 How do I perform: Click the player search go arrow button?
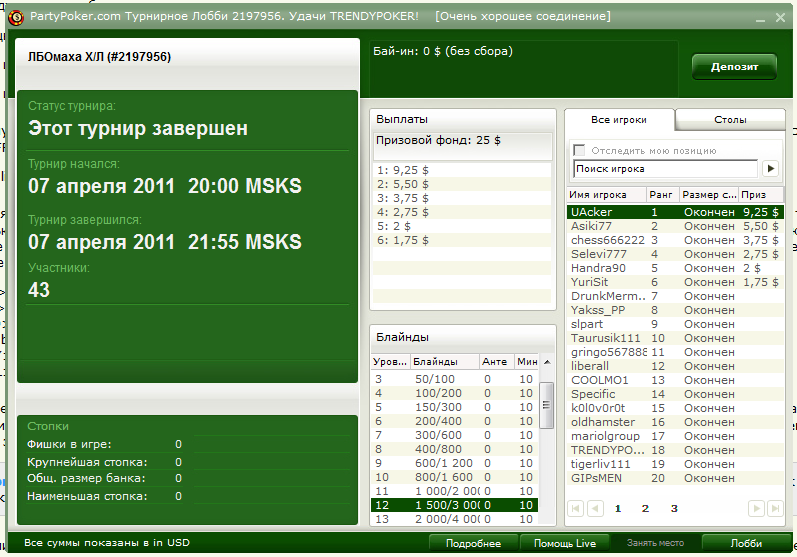tap(771, 169)
